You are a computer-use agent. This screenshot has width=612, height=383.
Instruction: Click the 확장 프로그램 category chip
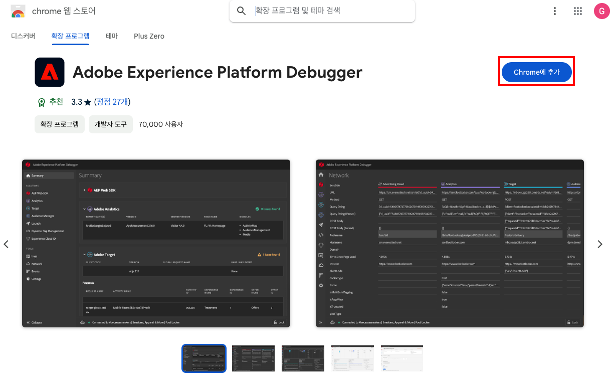[x=60, y=124]
